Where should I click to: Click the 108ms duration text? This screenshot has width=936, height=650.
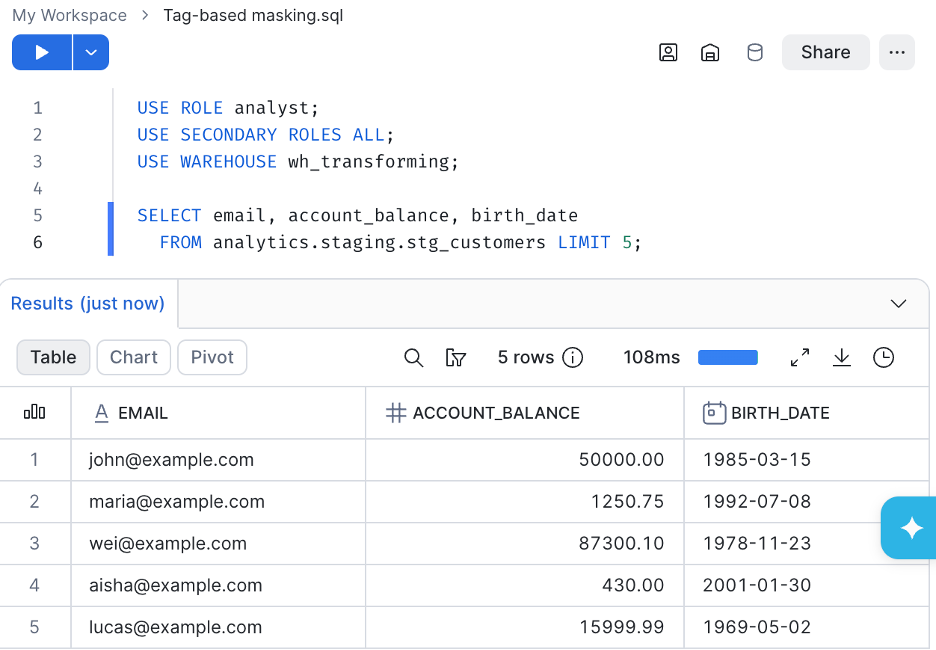[651, 358]
